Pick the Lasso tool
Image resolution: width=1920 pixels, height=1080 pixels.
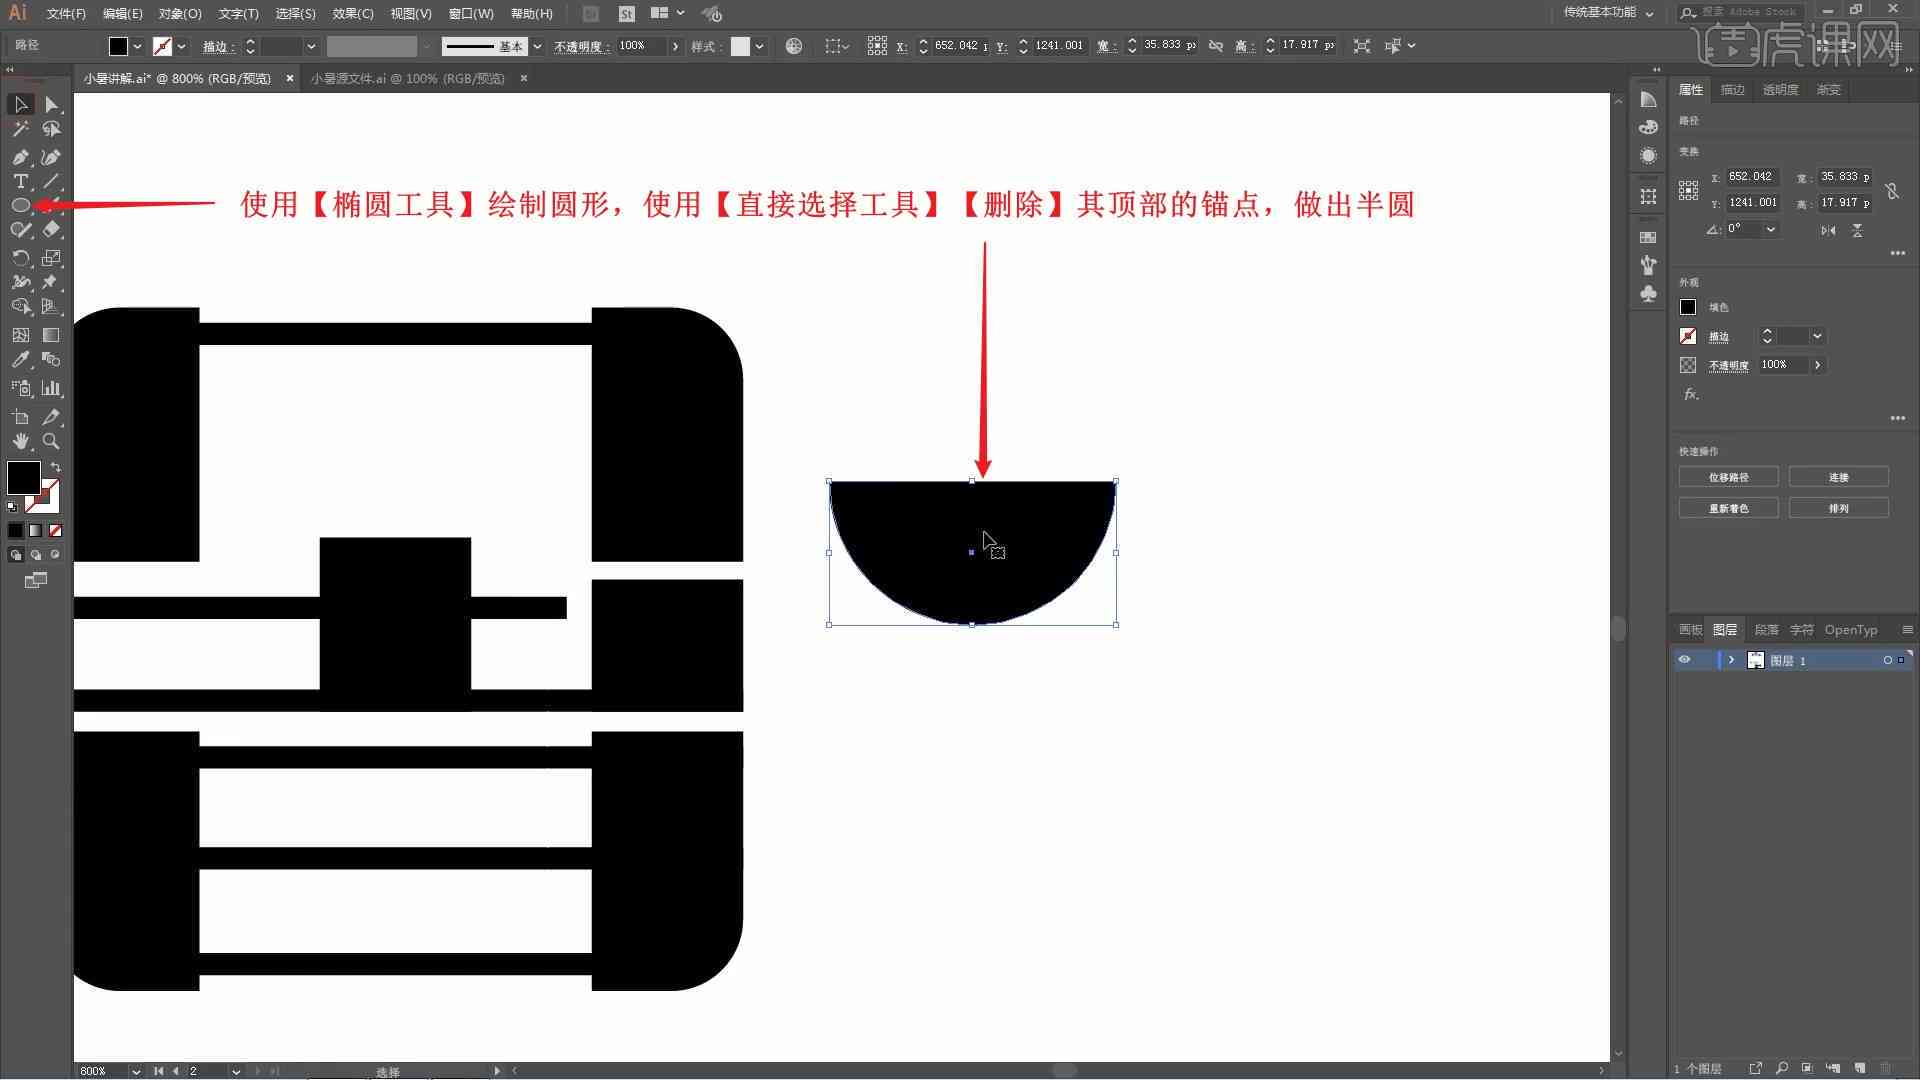[x=51, y=129]
